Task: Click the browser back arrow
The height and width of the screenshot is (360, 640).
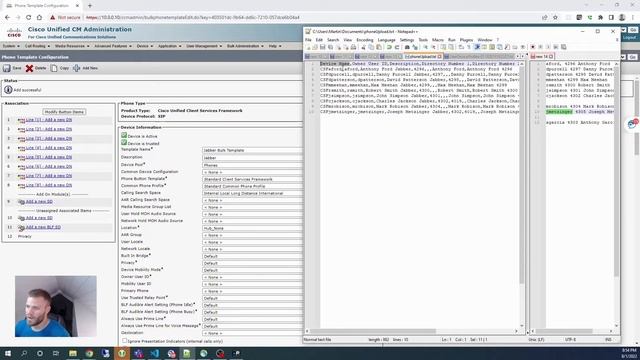Action: (x=7, y=18)
